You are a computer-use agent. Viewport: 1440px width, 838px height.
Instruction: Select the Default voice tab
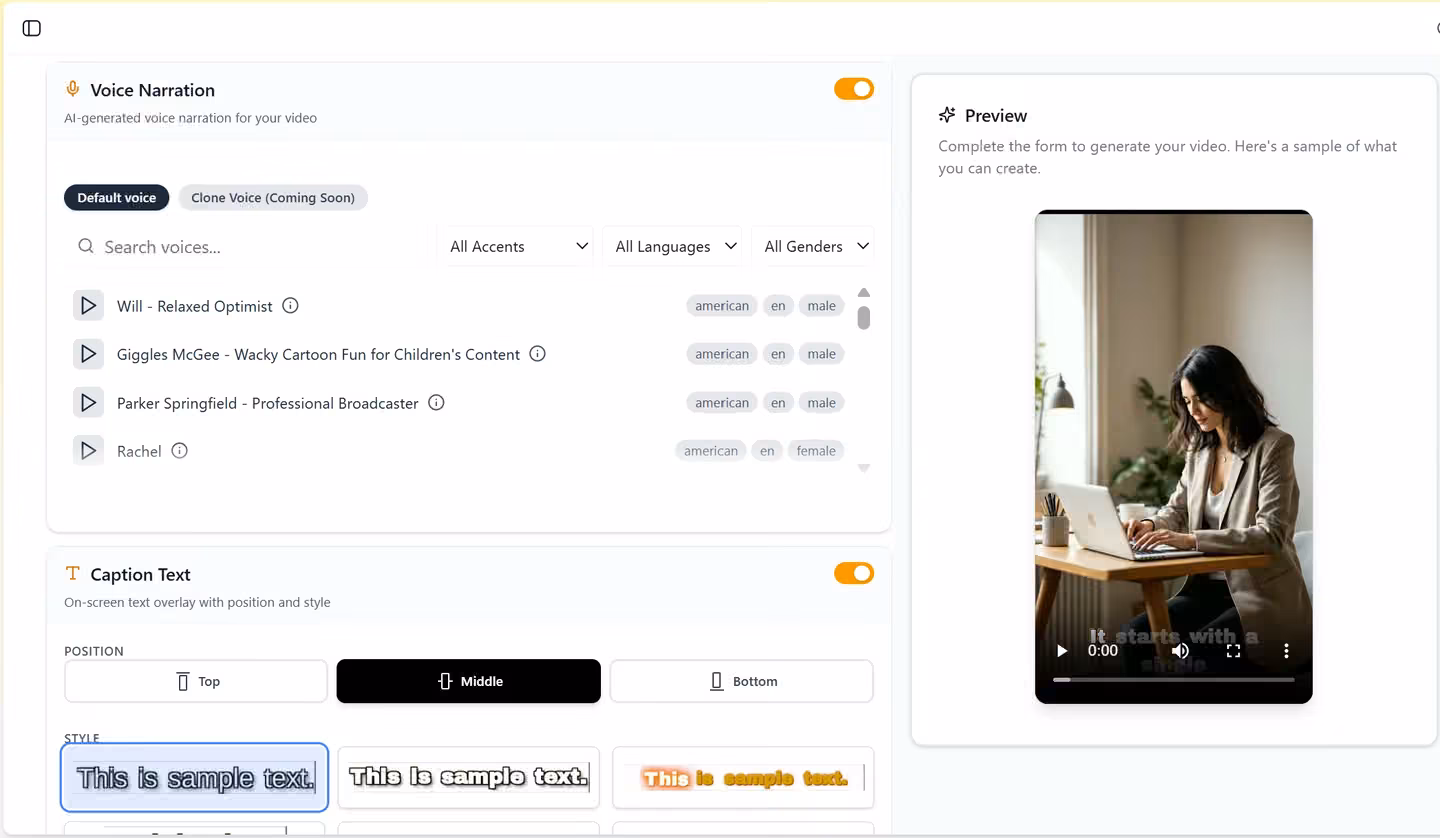pyautogui.click(x=117, y=197)
